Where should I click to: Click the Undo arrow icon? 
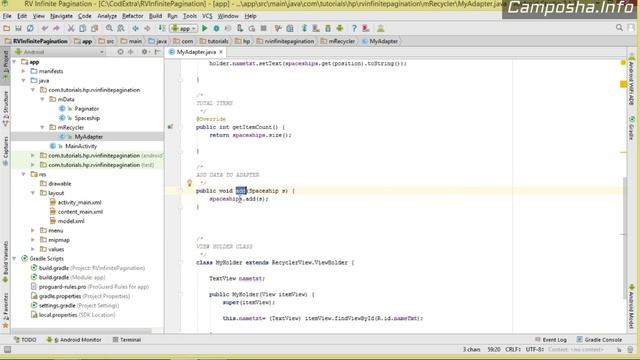(x=44, y=29)
